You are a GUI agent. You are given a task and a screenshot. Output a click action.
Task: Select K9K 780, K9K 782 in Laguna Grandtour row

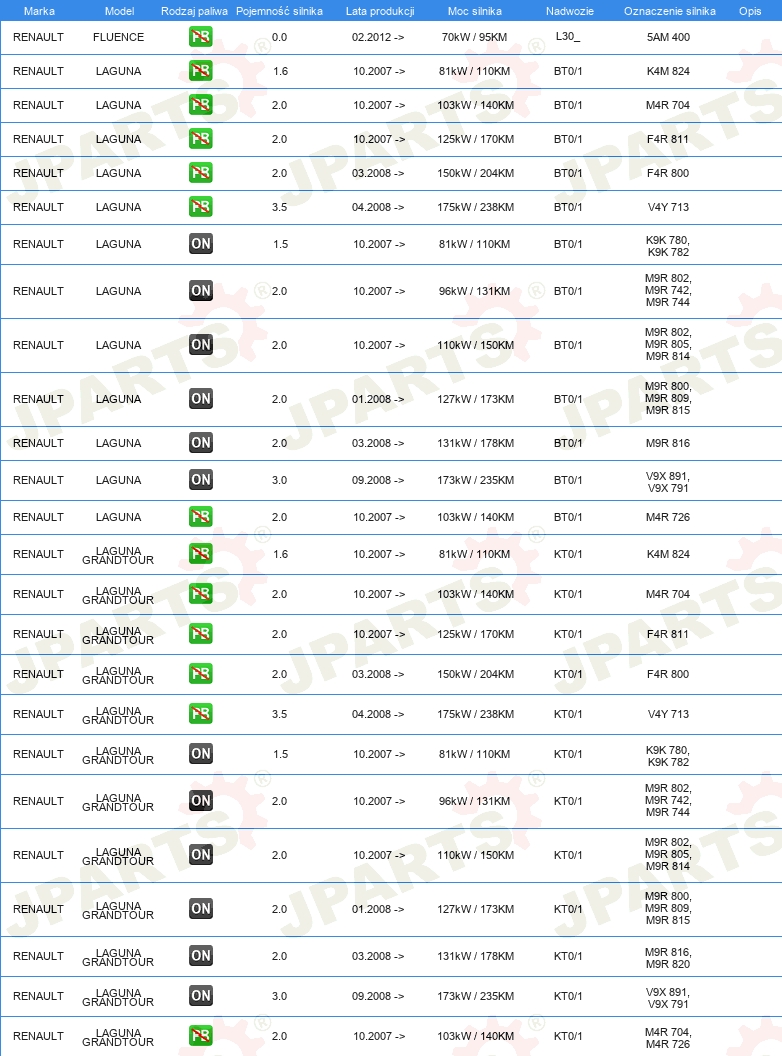point(668,756)
